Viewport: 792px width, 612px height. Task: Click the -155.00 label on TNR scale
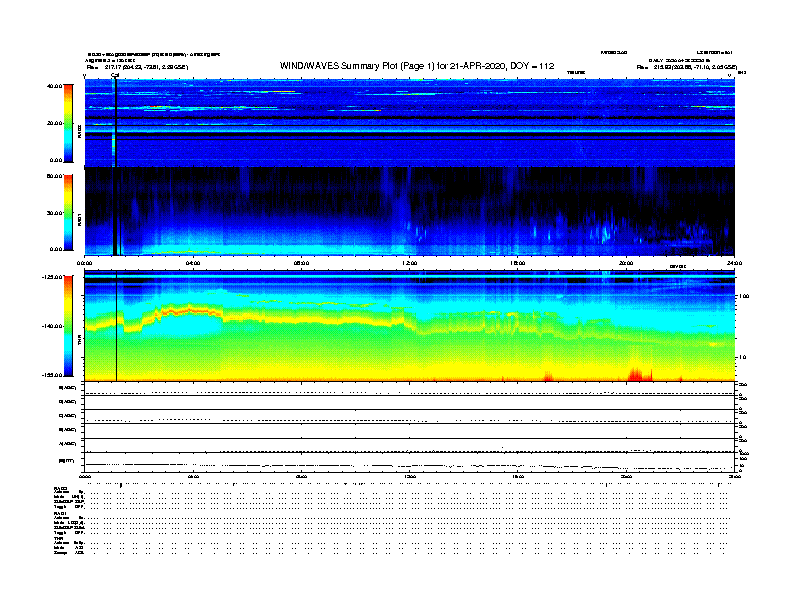click(52, 375)
